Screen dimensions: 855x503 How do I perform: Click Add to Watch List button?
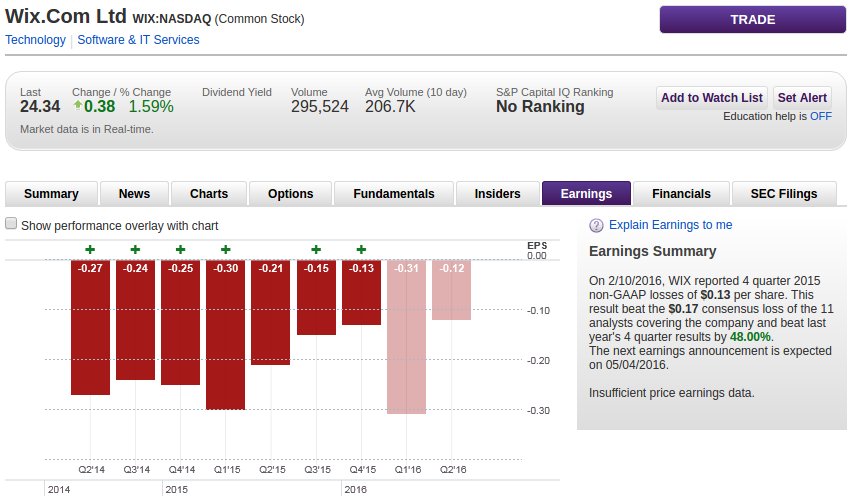pos(712,98)
